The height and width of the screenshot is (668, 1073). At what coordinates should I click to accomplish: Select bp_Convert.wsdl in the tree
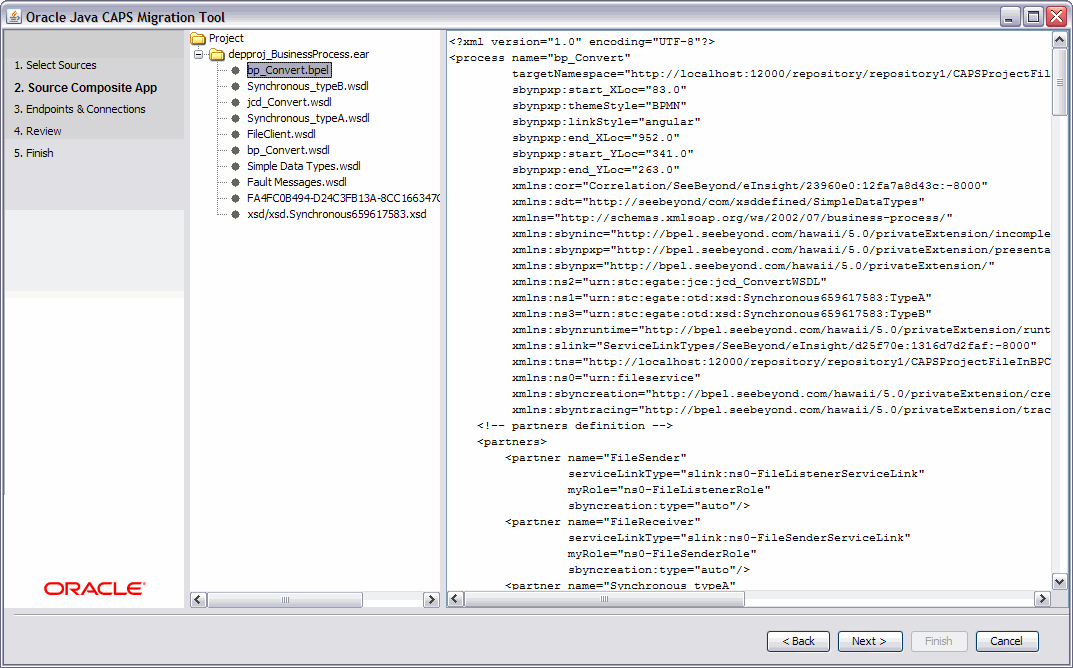tap(288, 150)
